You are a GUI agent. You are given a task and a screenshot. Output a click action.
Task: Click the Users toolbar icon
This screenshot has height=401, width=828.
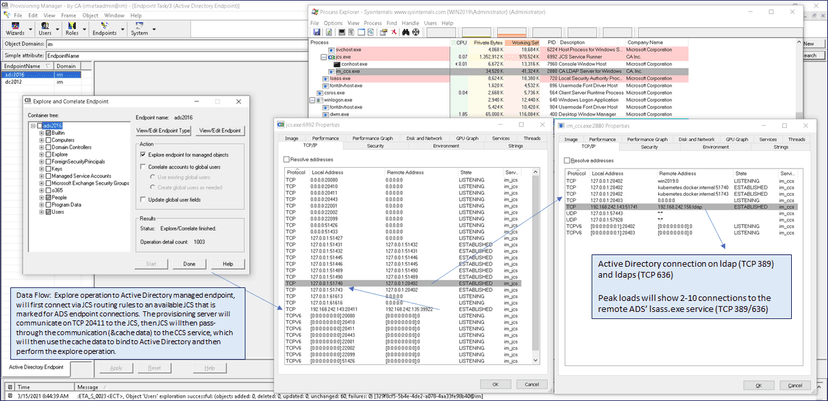[x=47, y=29]
